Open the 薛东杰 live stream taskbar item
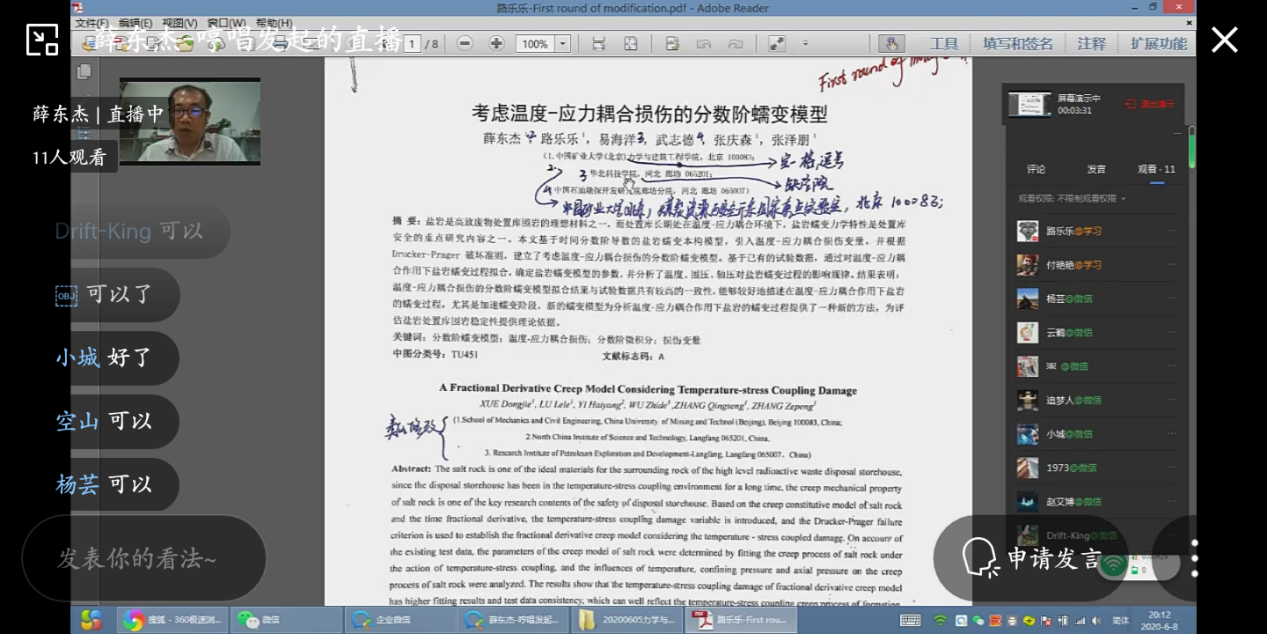 512,620
